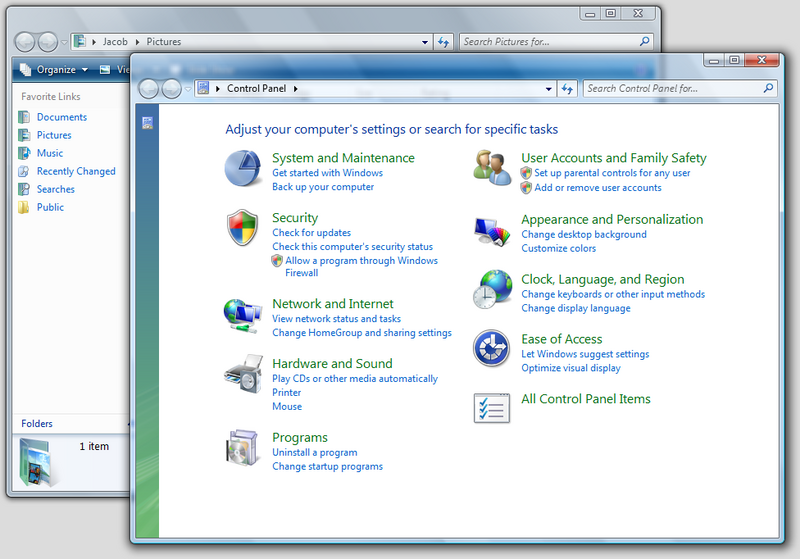The height and width of the screenshot is (559, 800).
Task: Click the Documents favorite link icon
Action: pyautogui.click(x=24, y=117)
